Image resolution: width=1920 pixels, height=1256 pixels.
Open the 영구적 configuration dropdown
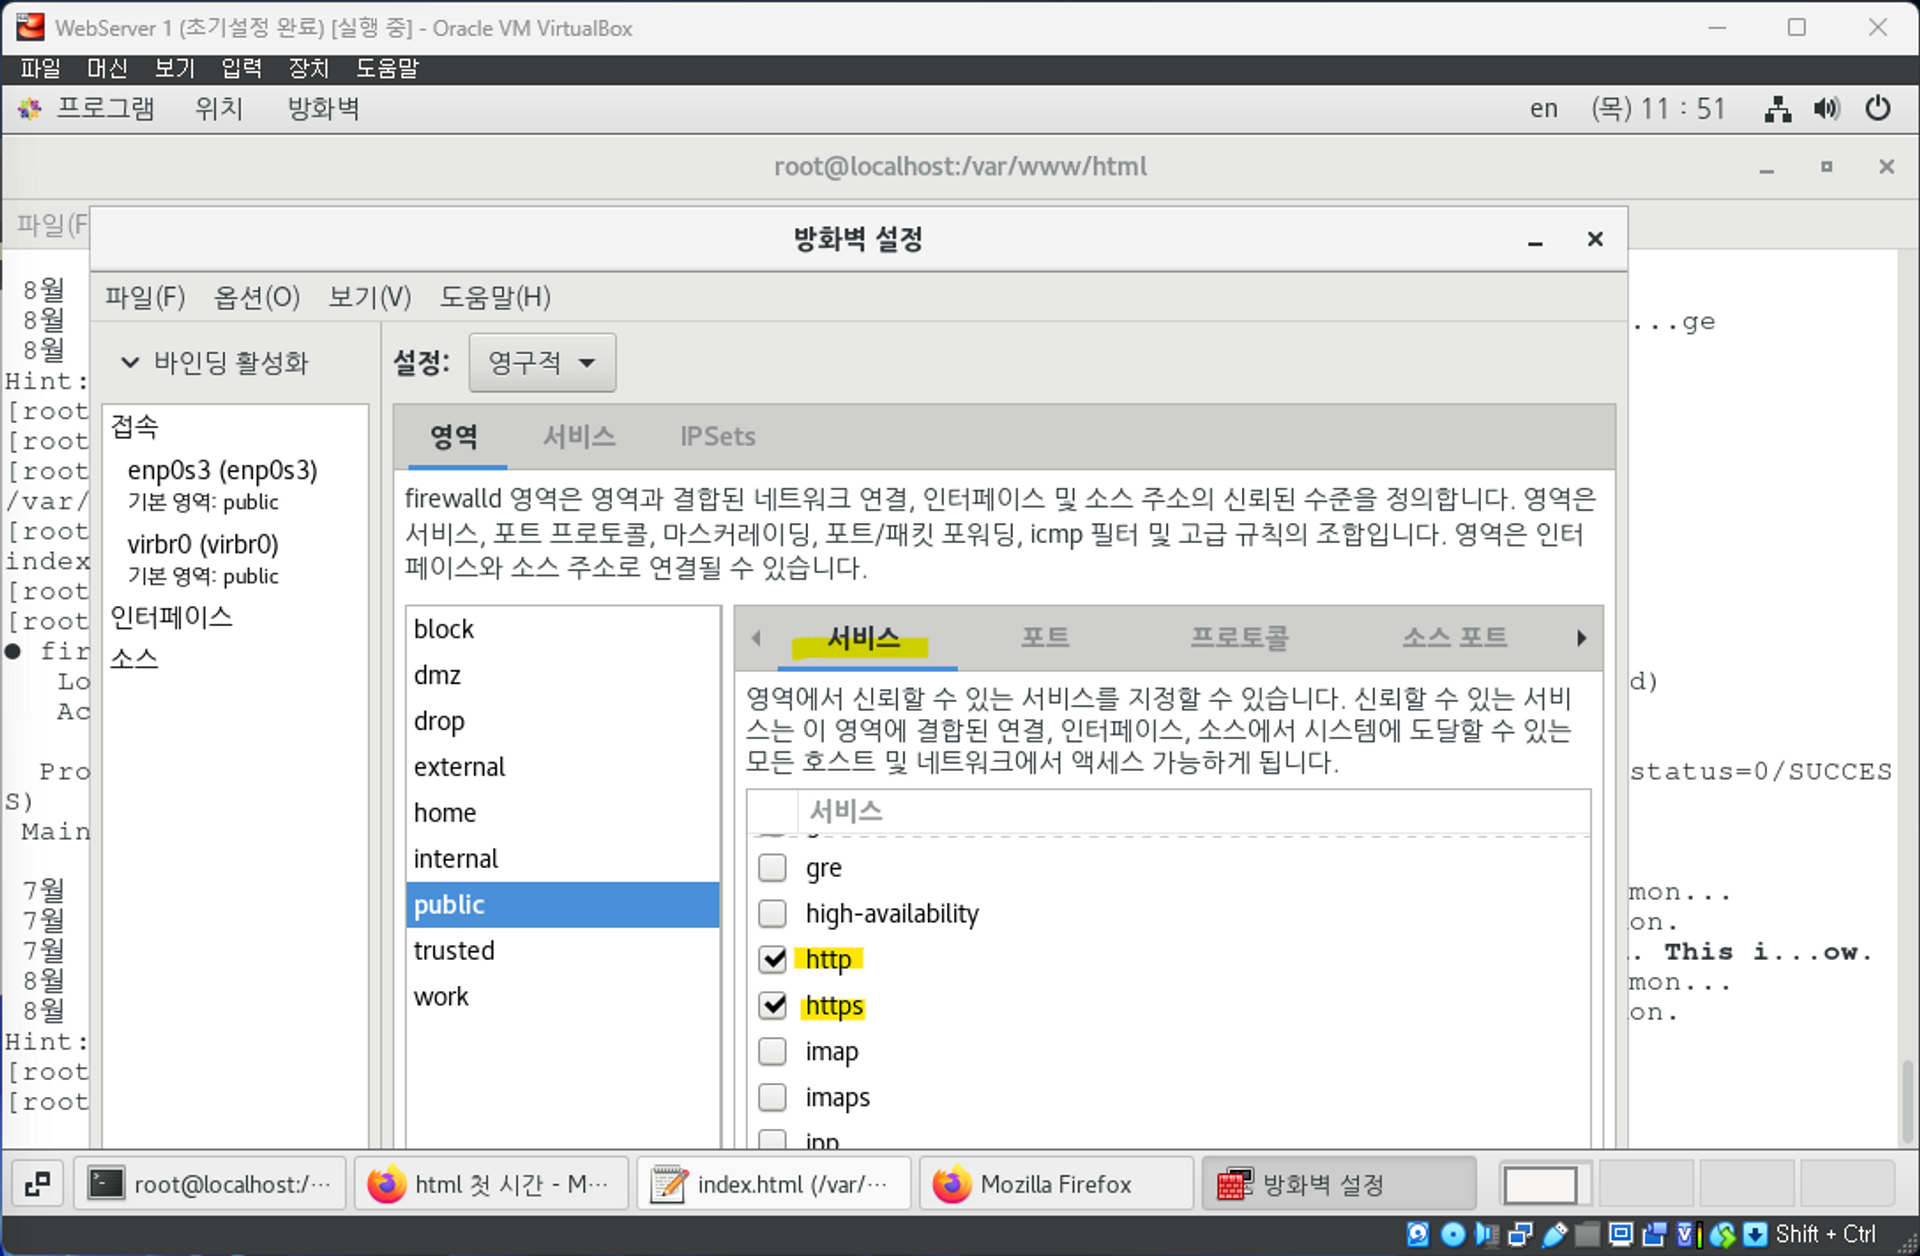542,362
